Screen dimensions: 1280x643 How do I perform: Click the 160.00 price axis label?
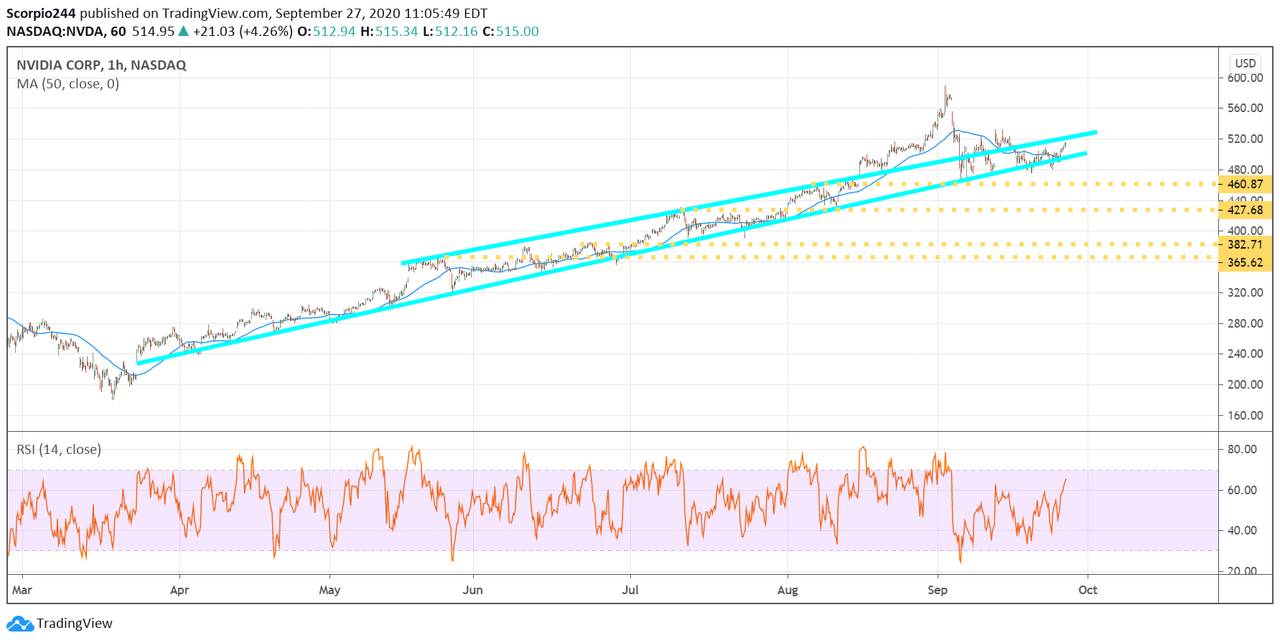[x=1245, y=416]
